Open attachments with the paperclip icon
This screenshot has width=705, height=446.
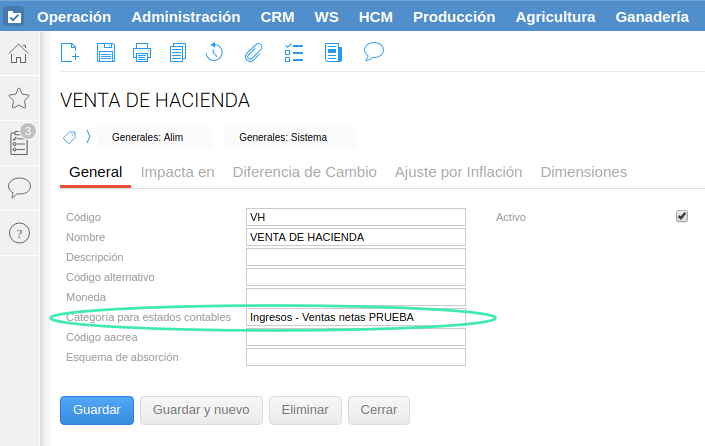(x=253, y=53)
